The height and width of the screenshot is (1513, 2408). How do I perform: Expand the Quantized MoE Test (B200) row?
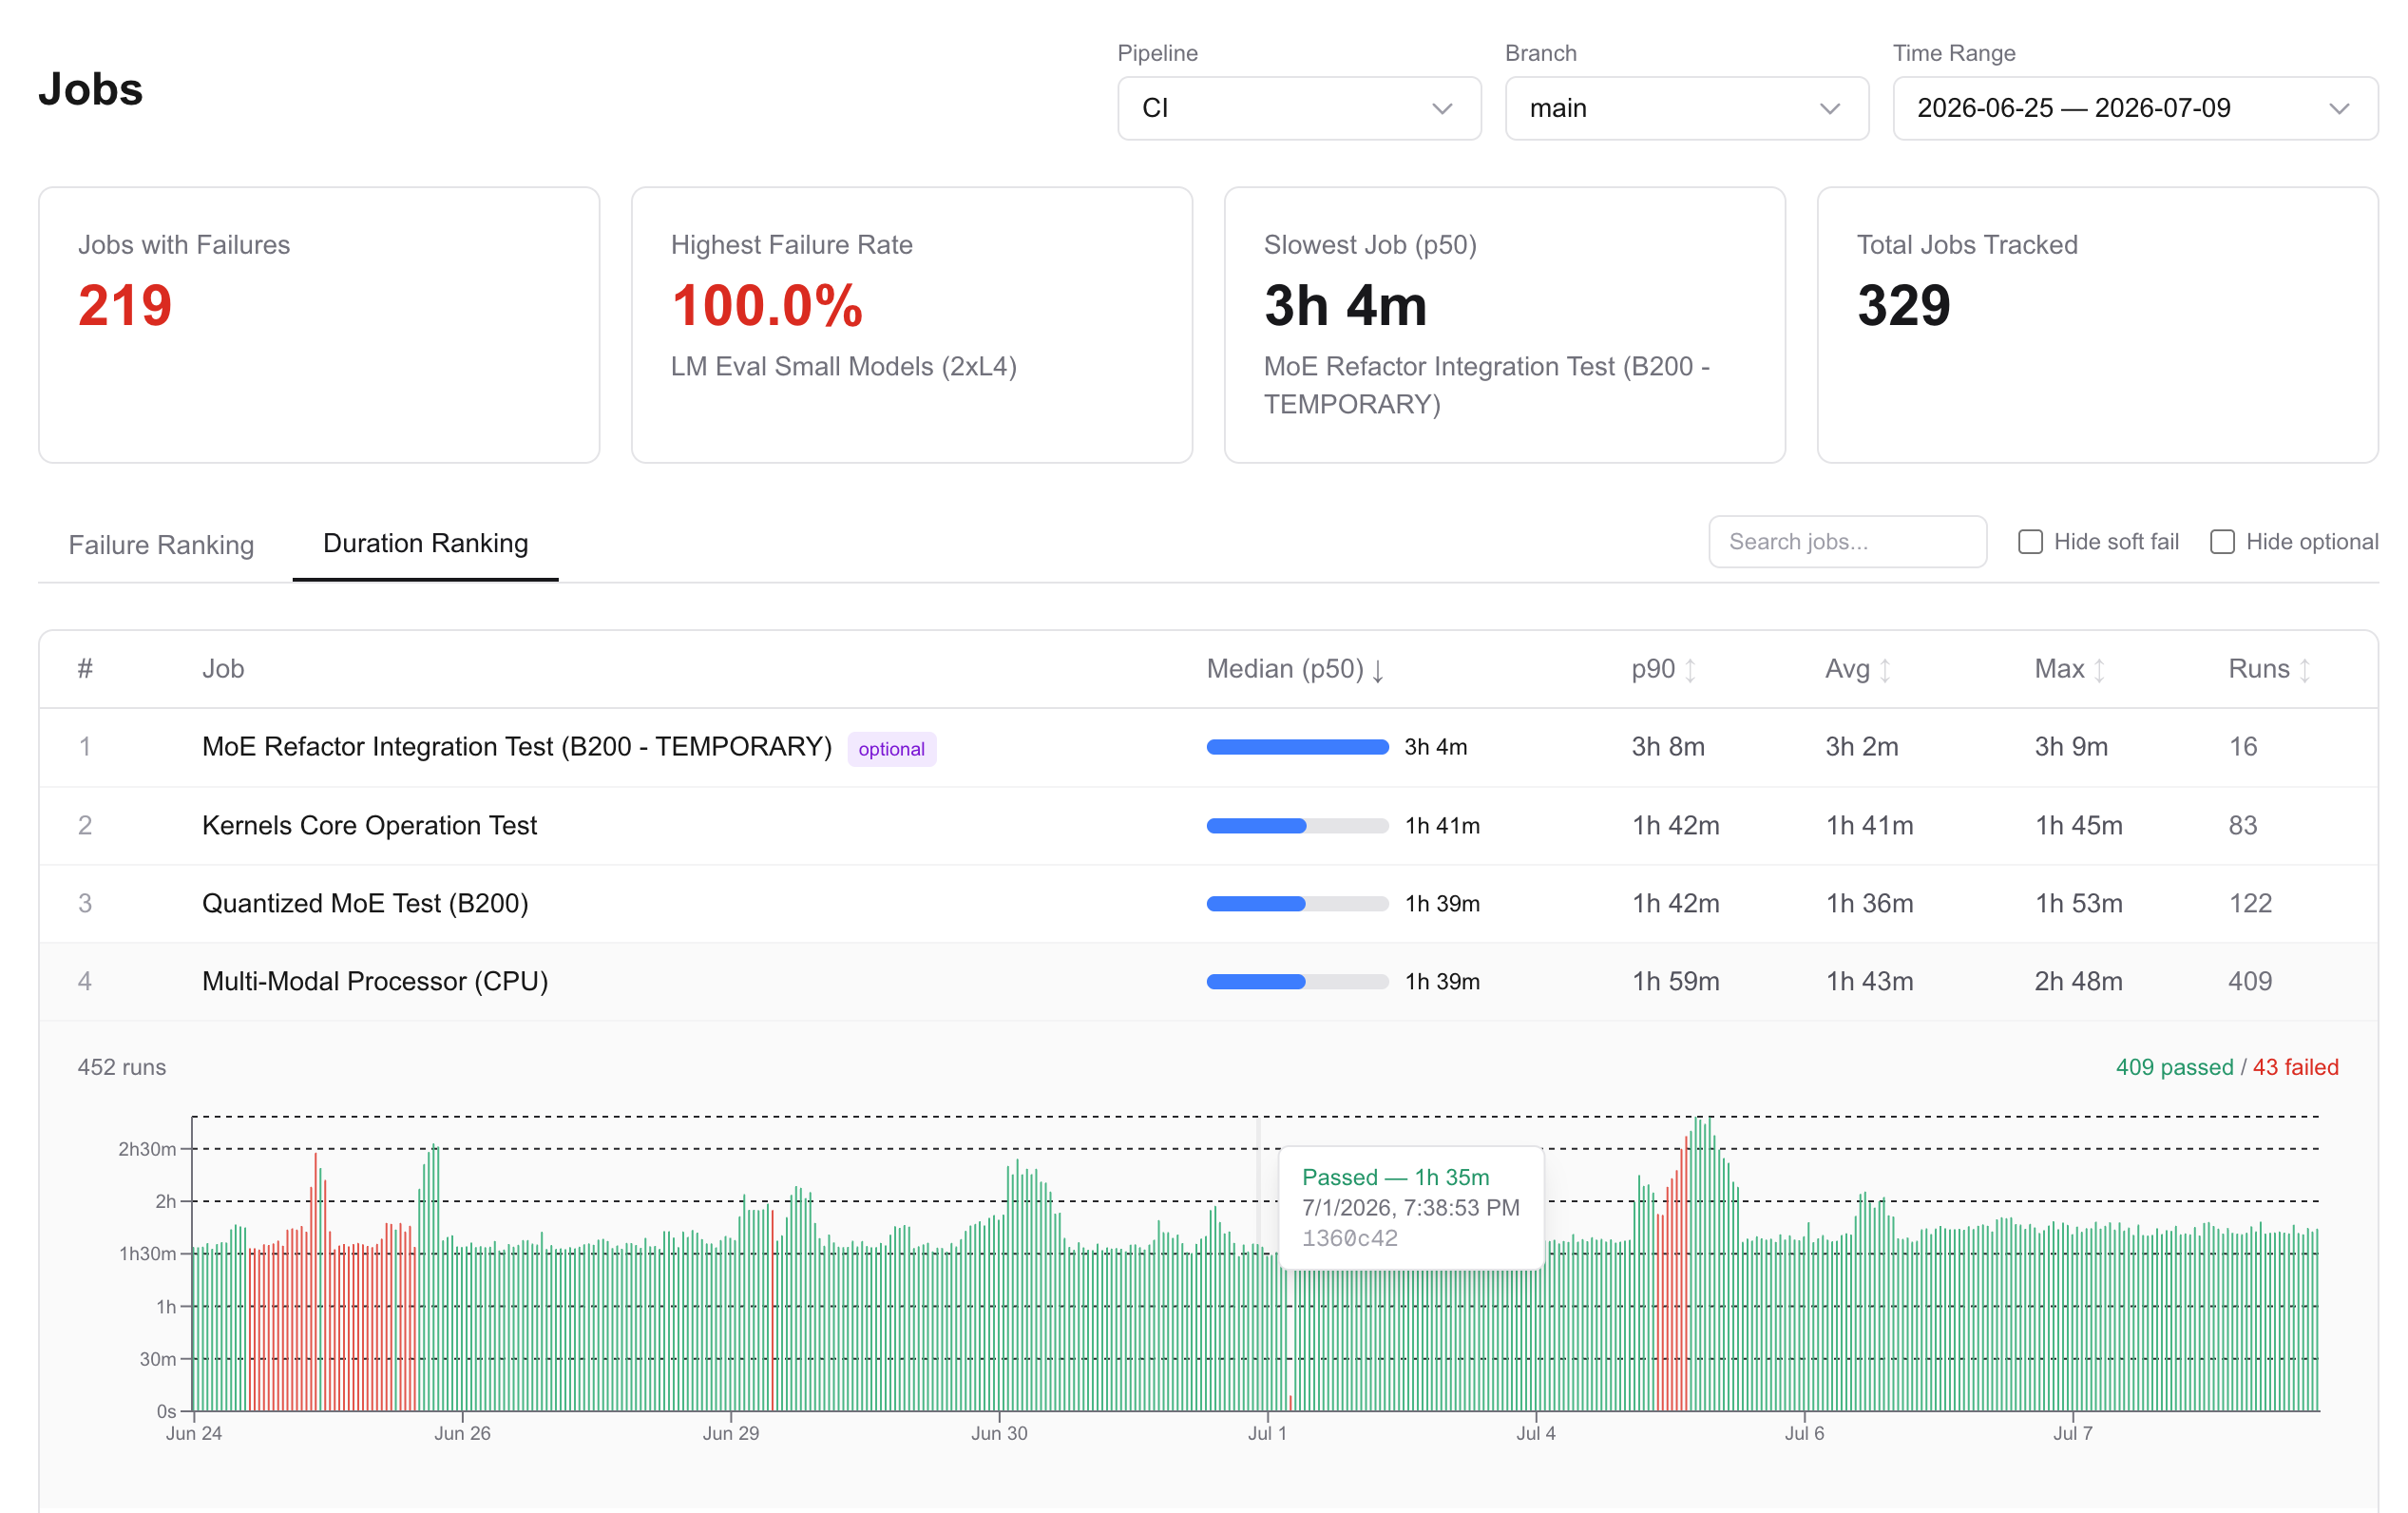pyautogui.click(x=1208, y=904)
